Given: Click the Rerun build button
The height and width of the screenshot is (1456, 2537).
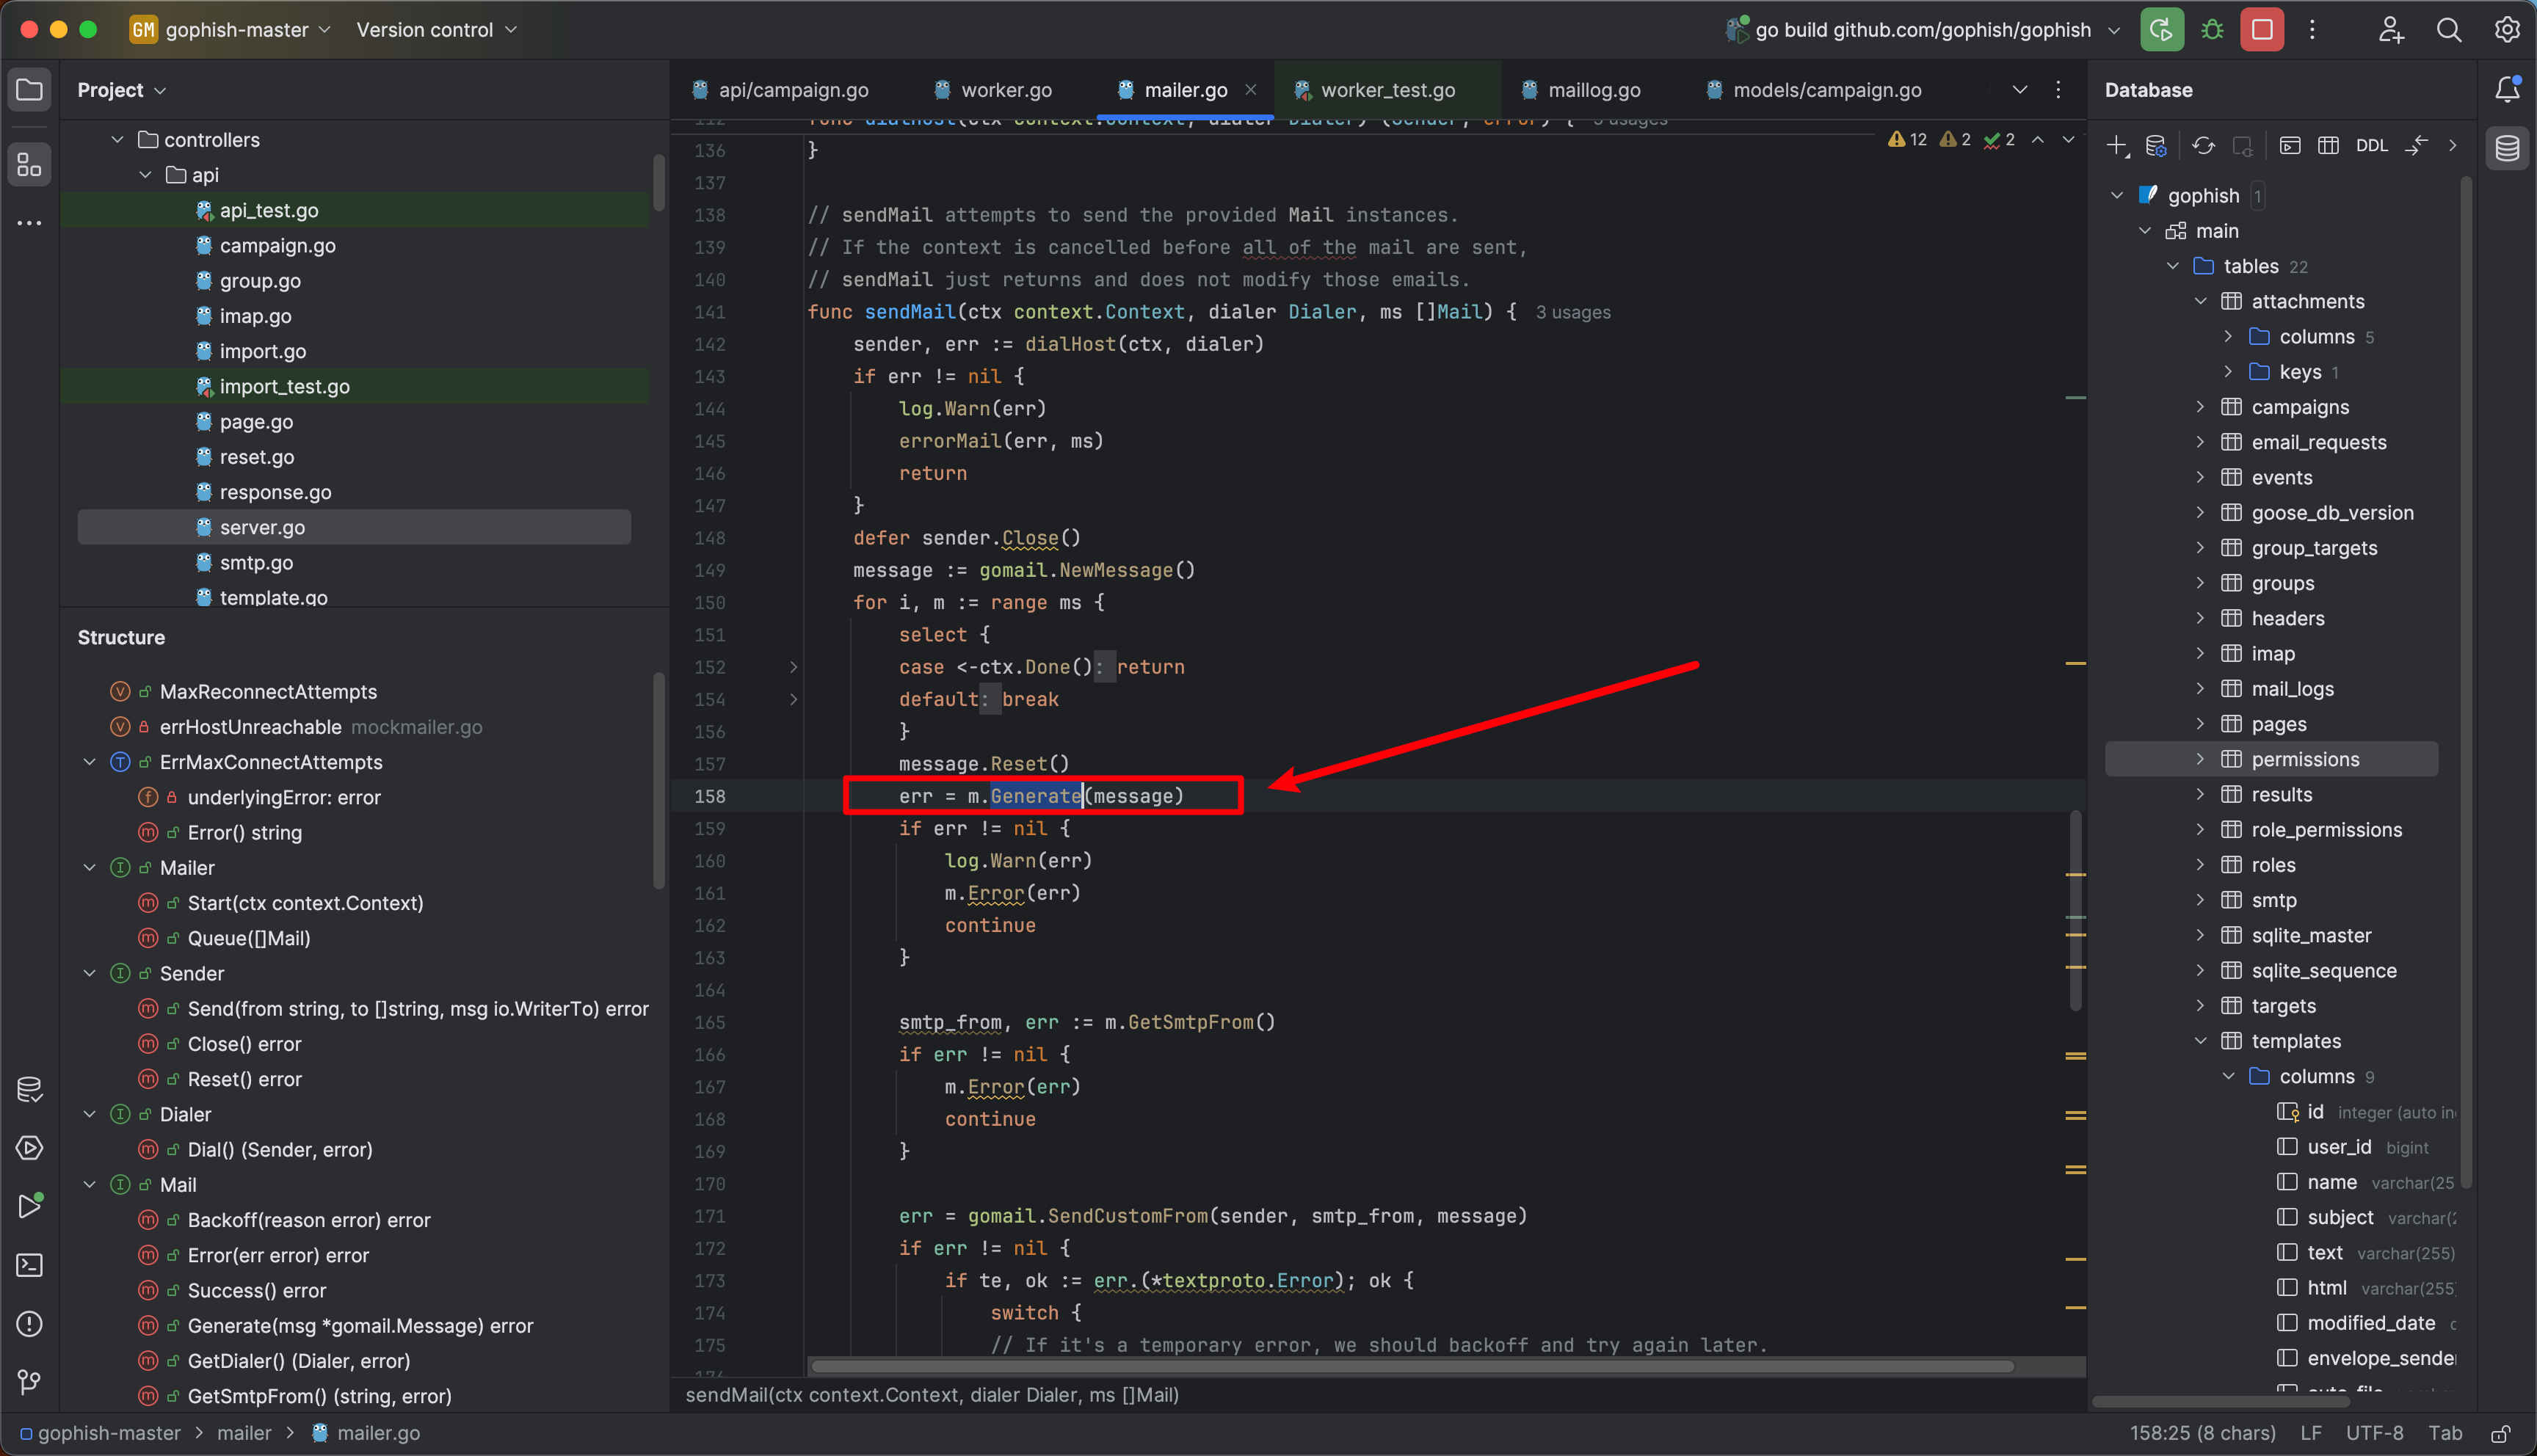Looking at the screenshot, I should [2161, 30].
